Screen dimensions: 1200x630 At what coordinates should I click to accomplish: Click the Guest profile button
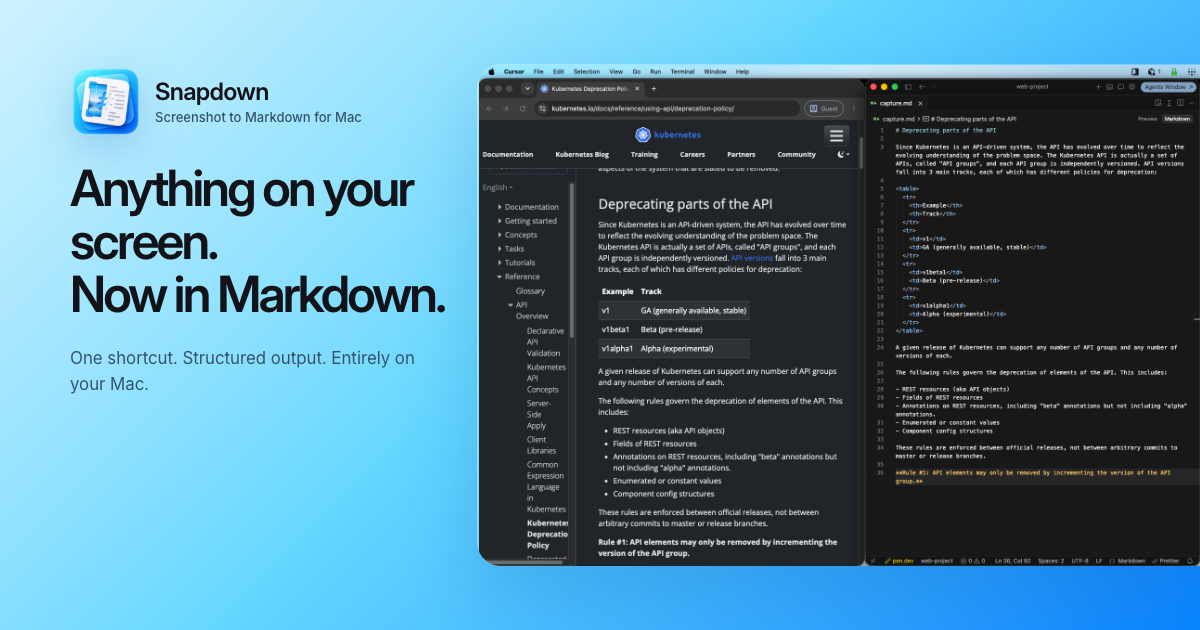[824, 108]
